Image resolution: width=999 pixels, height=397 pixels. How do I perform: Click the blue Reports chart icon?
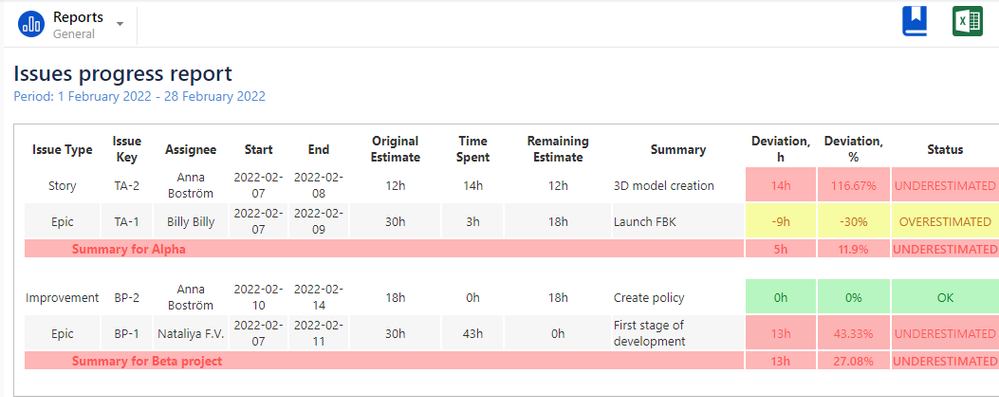tap(31, 24)
